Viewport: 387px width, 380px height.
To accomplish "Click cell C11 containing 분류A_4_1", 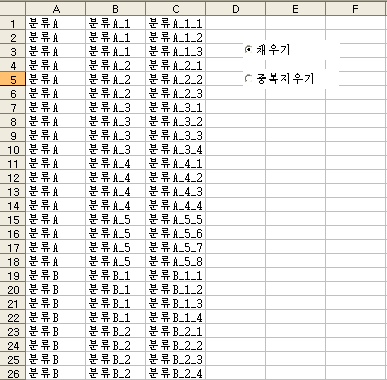I will (x=176, y=163).
